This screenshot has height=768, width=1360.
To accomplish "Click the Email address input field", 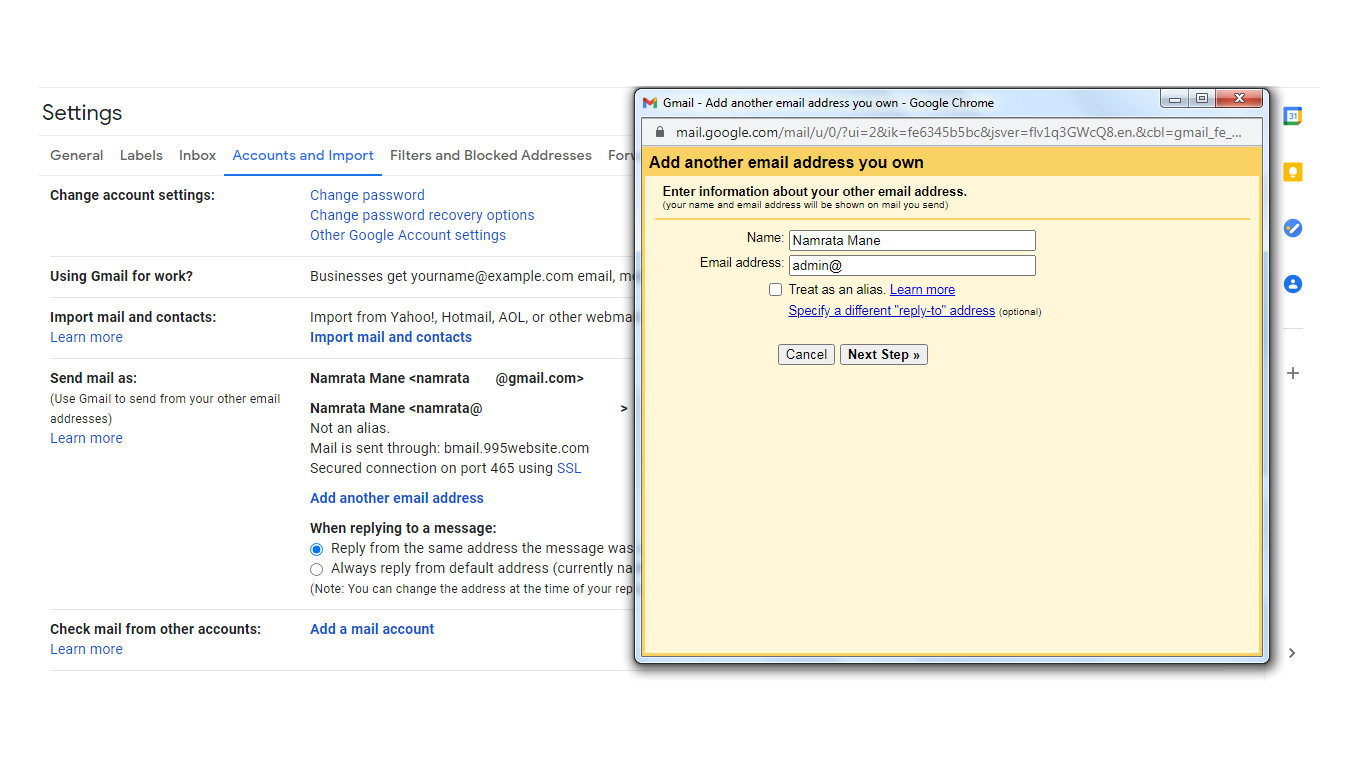I will [x=911, y=266].
